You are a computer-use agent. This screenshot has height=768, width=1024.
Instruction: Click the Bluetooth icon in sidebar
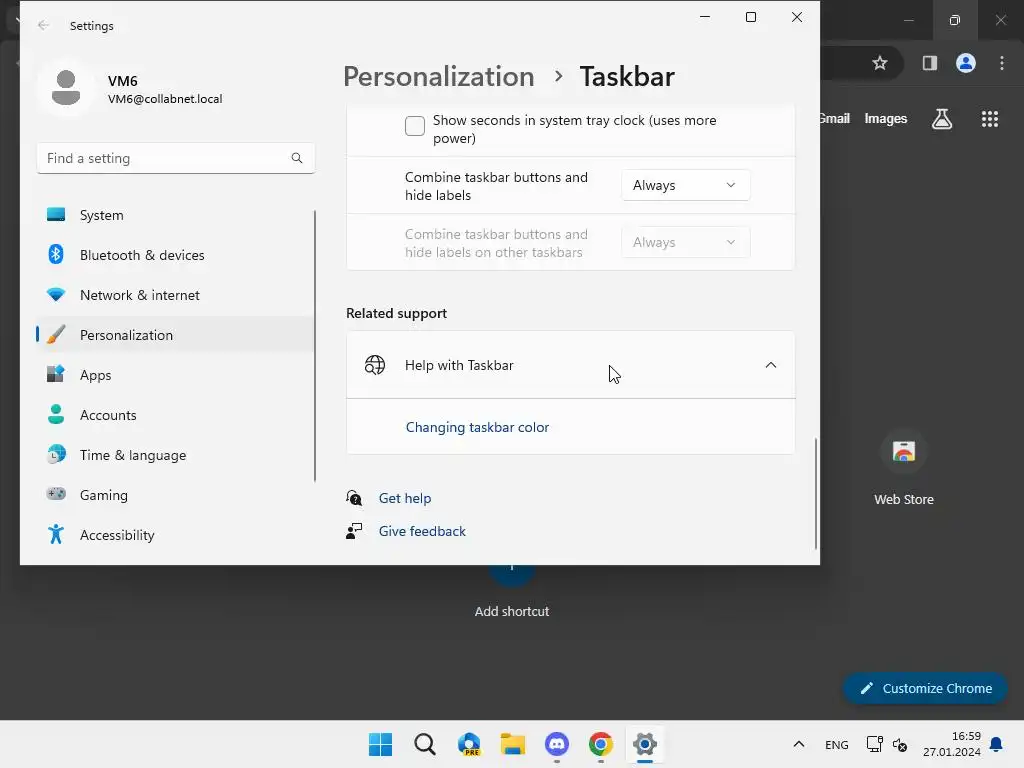pyautogui.click(x=56, y=254)
